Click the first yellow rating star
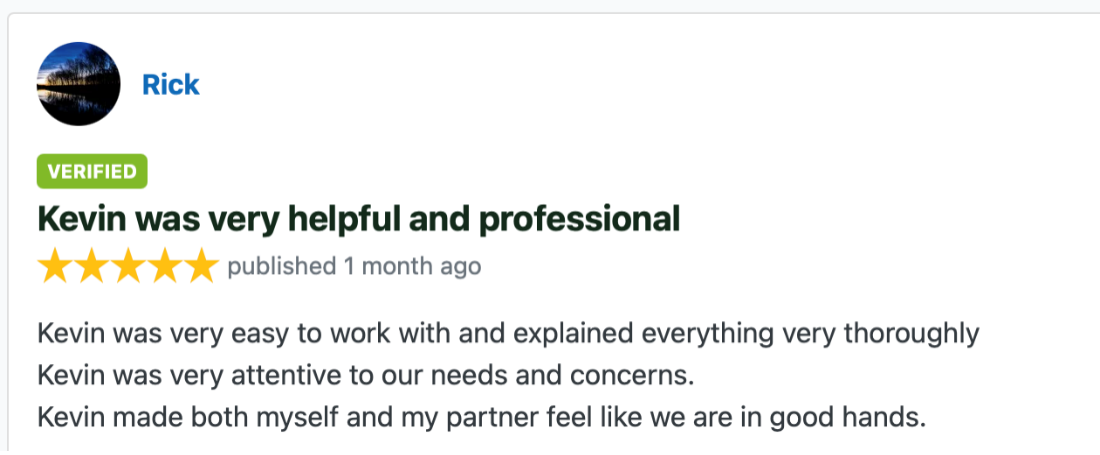 (x=56, y=267)
